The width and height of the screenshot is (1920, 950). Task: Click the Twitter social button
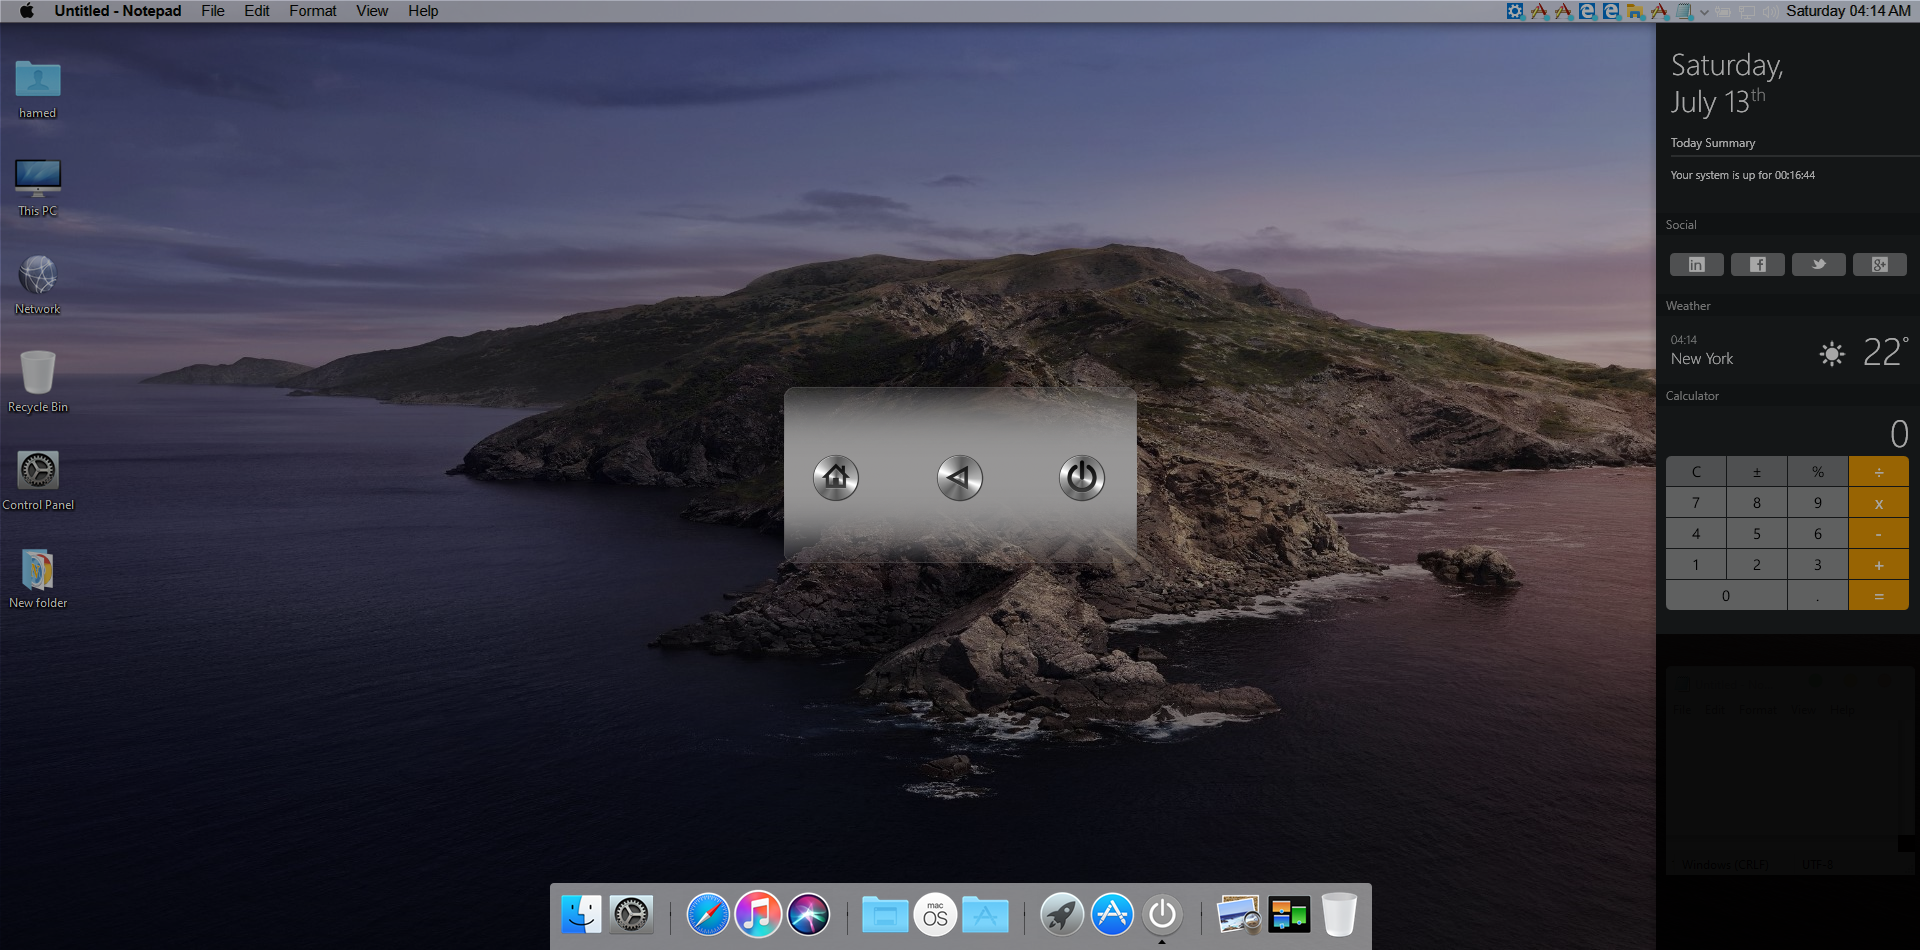(x=1818, y=265)
